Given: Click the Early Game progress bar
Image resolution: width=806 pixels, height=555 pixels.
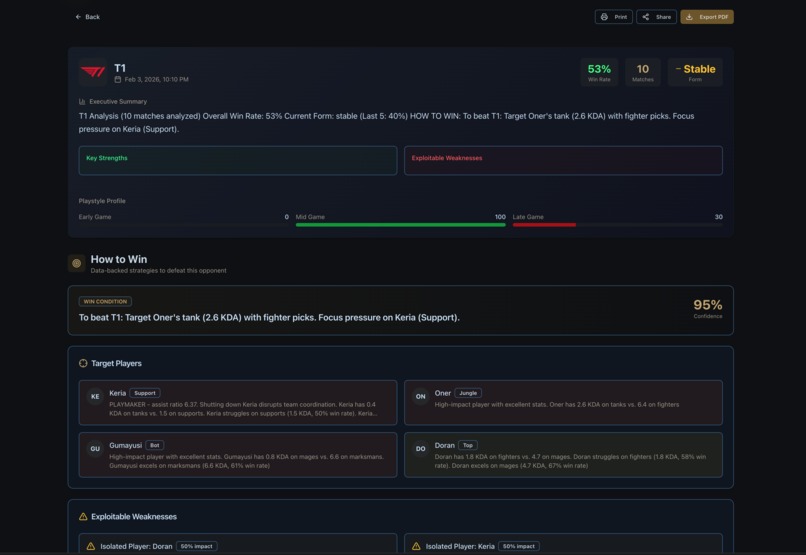Looking at the screenshot, I should [x=184, y=225].
